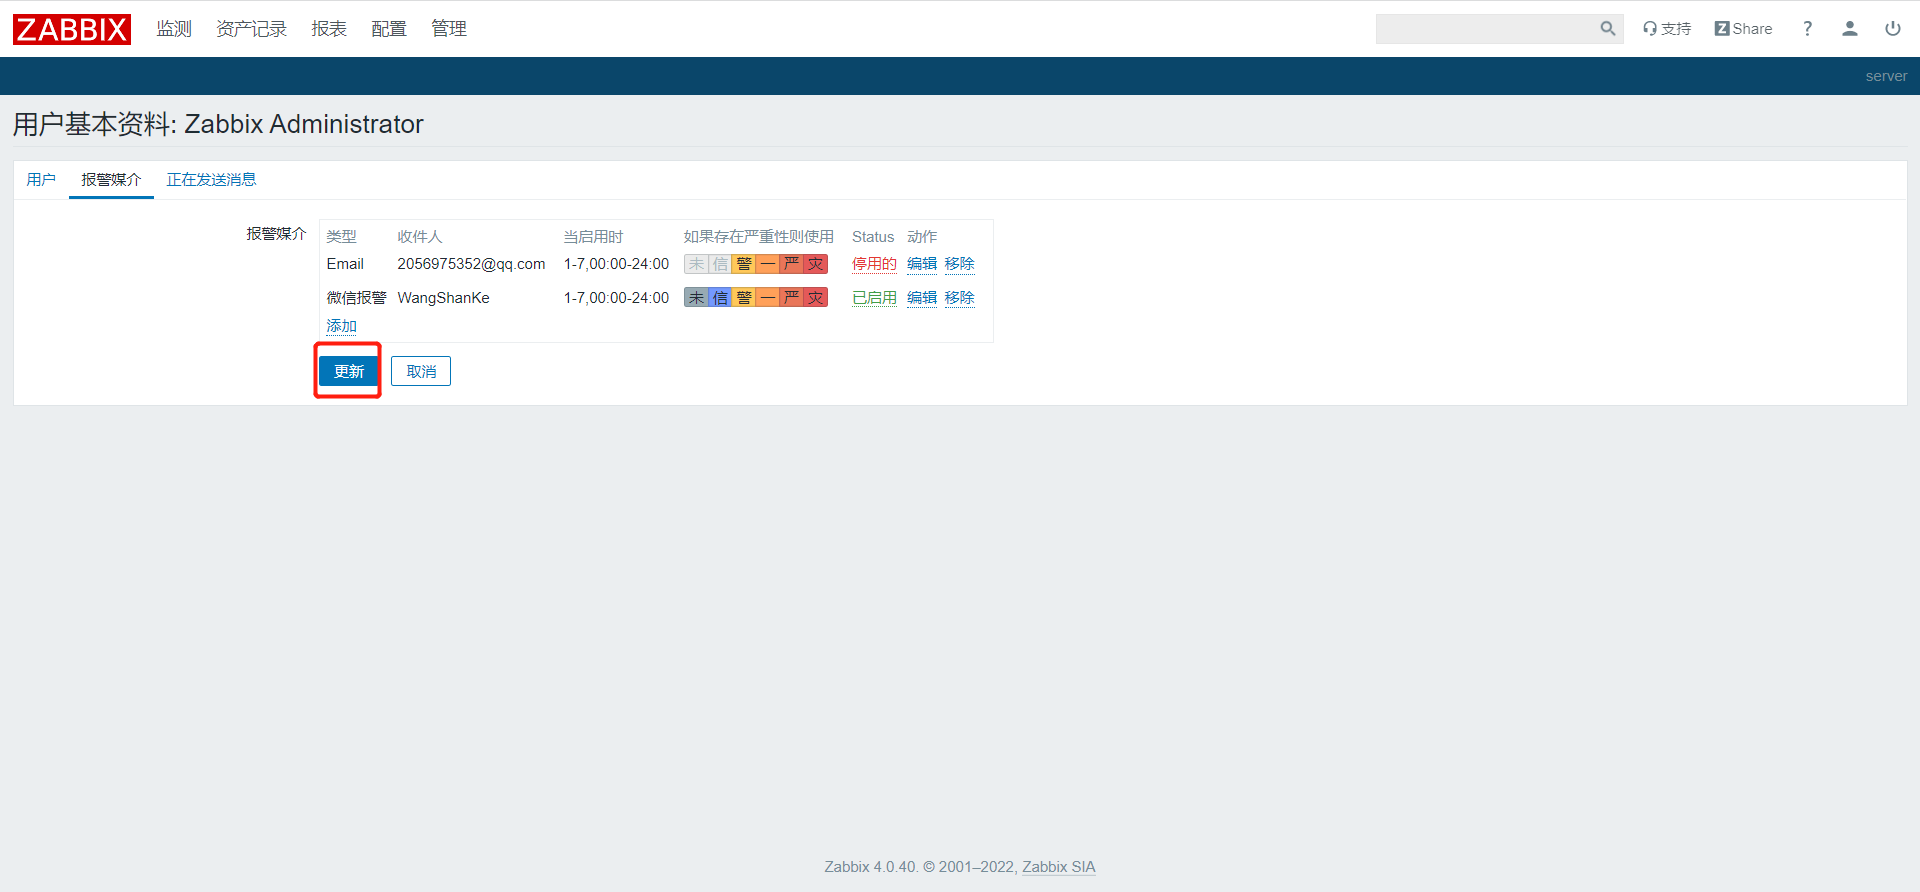
Task: Open the 监测 menu
Action: pos(174,29)
